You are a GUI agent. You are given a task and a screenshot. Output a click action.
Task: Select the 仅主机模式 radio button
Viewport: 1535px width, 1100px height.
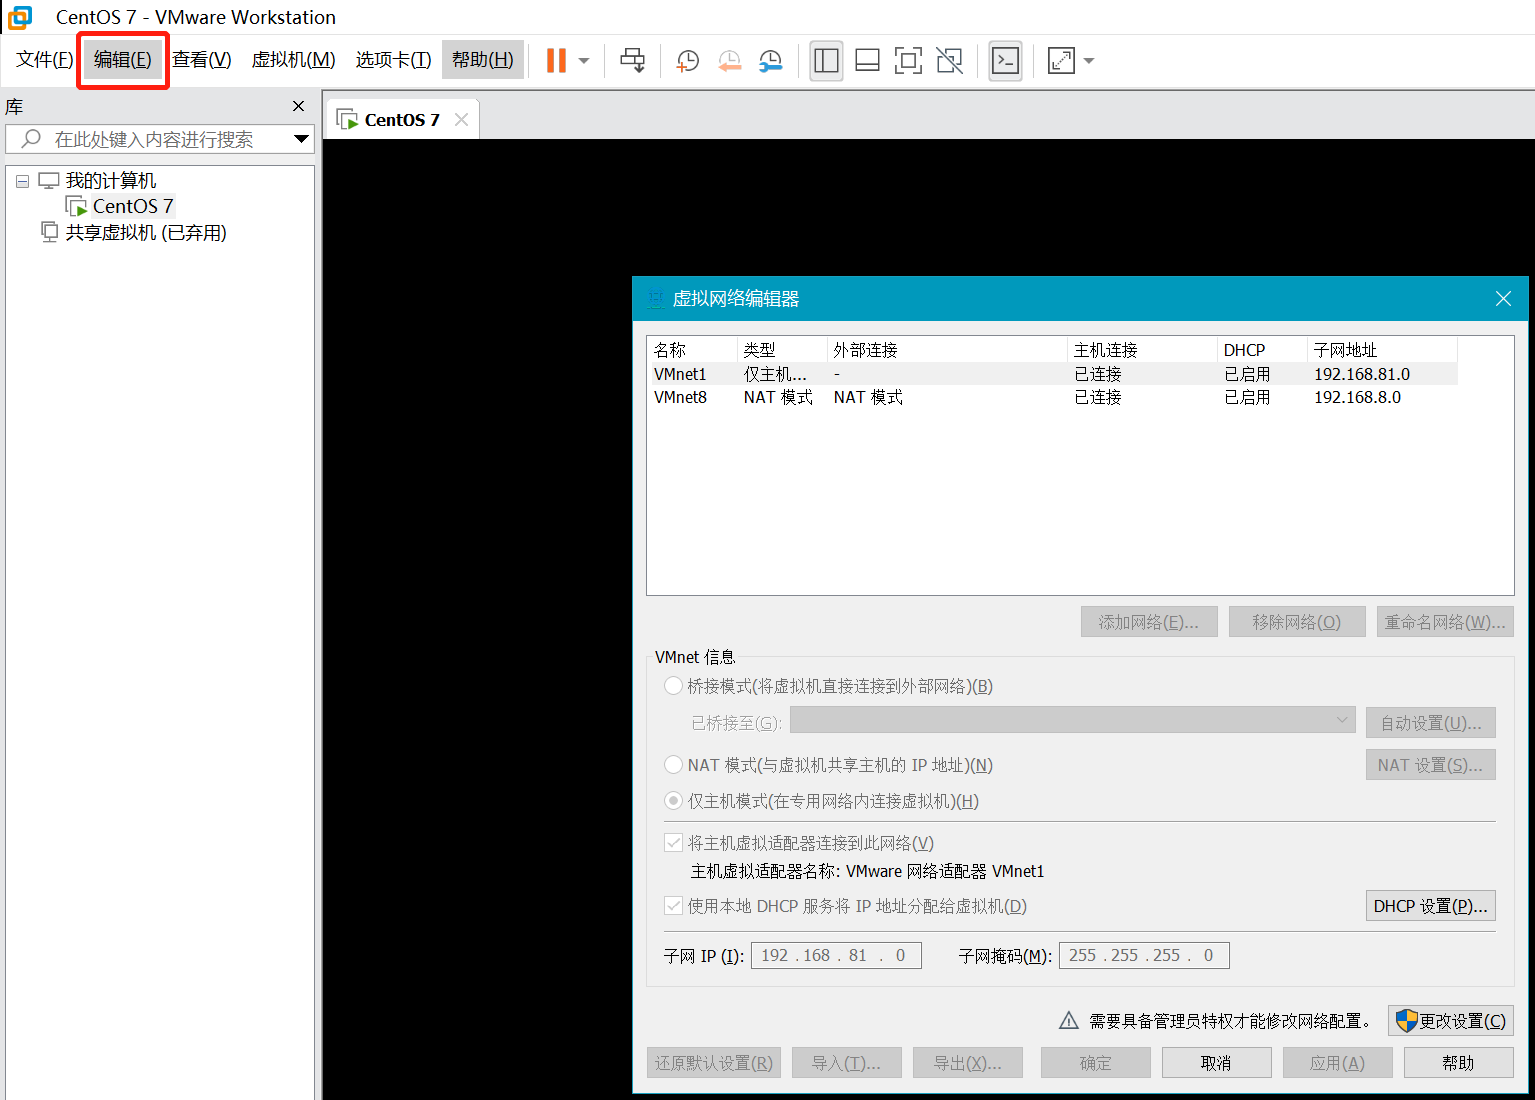[x=674, y=801]
